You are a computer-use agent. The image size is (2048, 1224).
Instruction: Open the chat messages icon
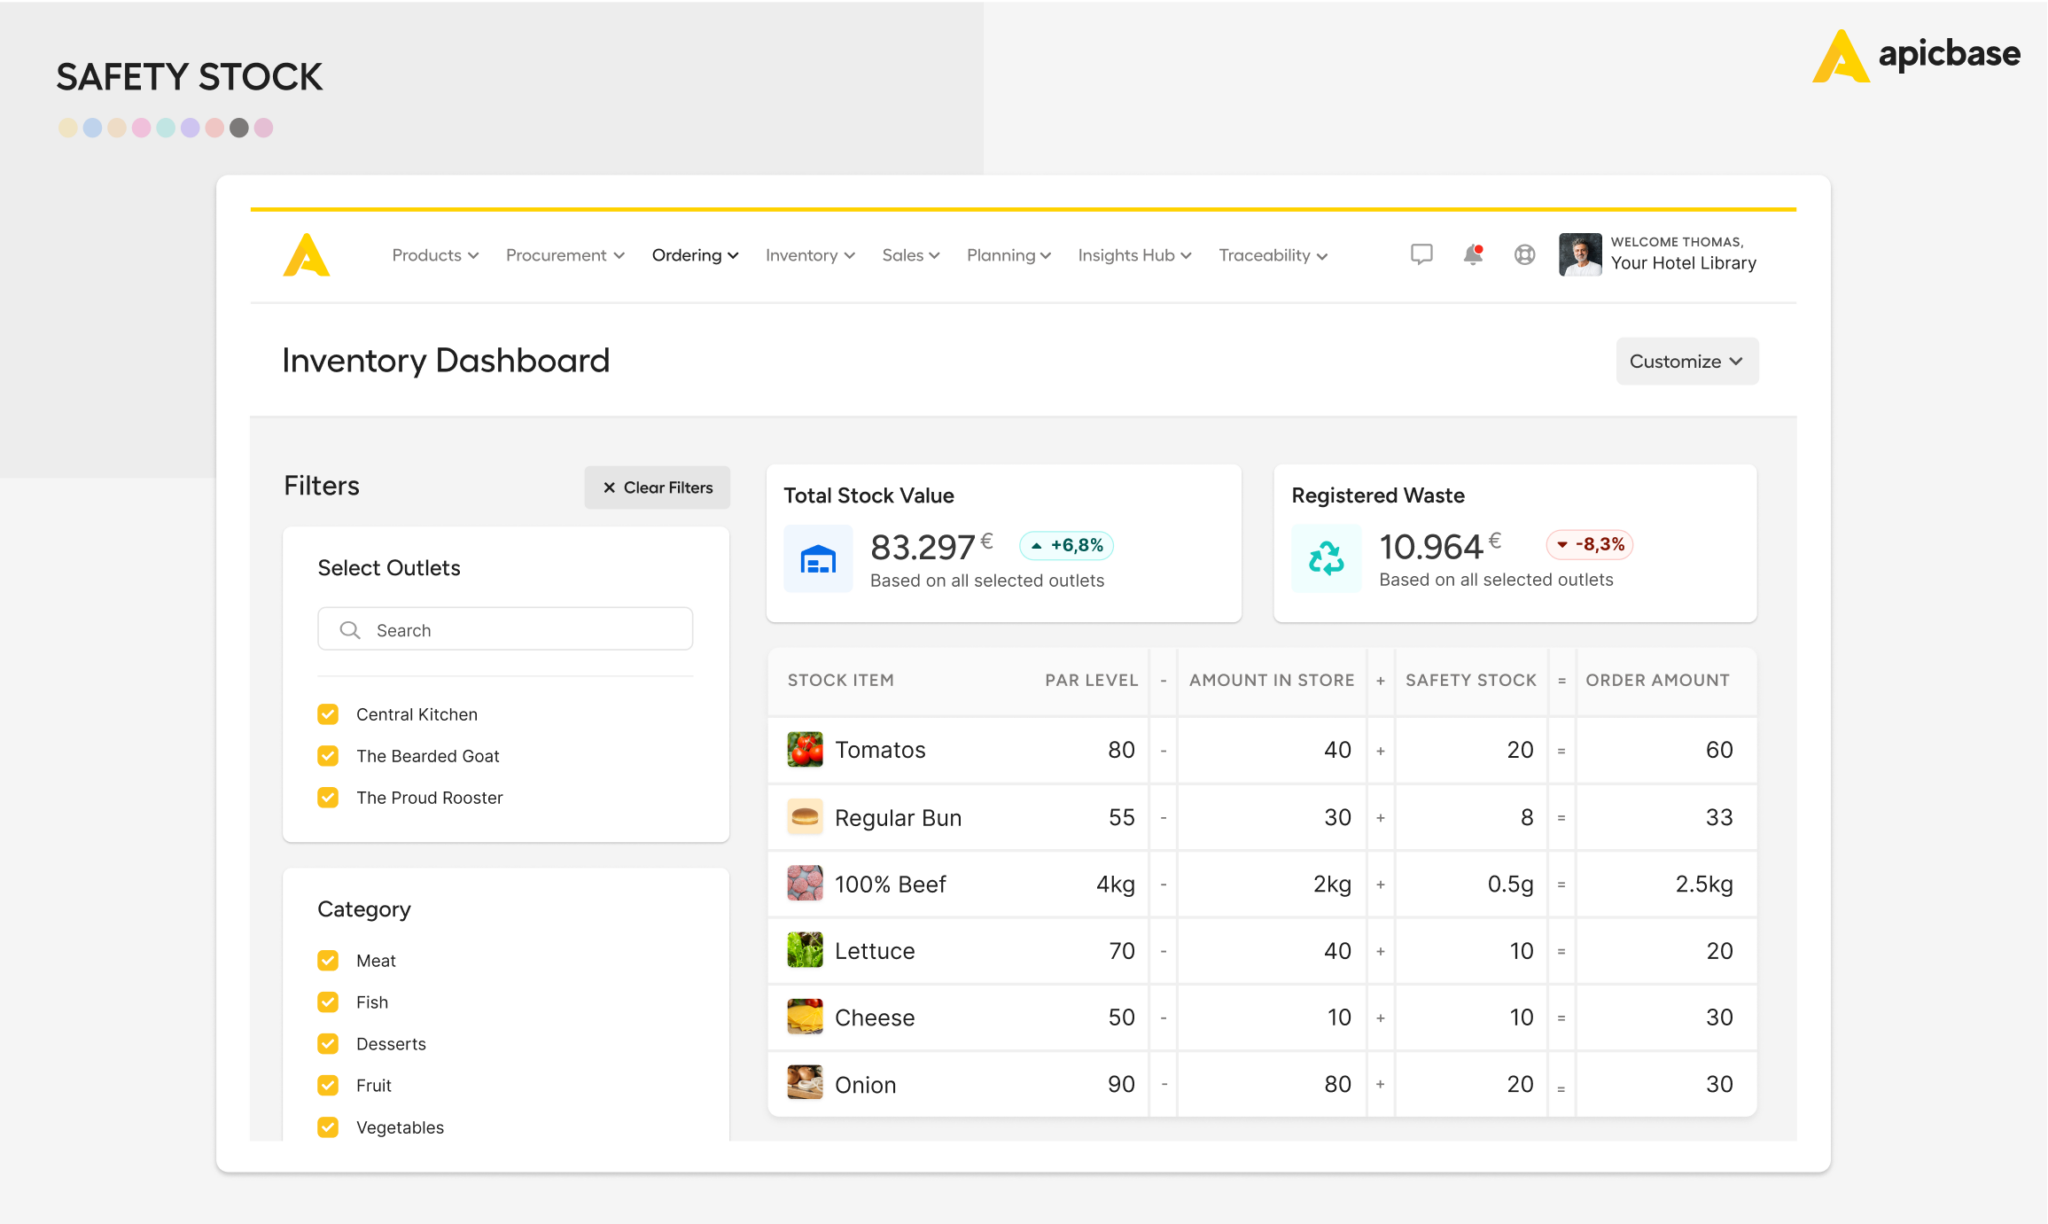click(1420, 254)
